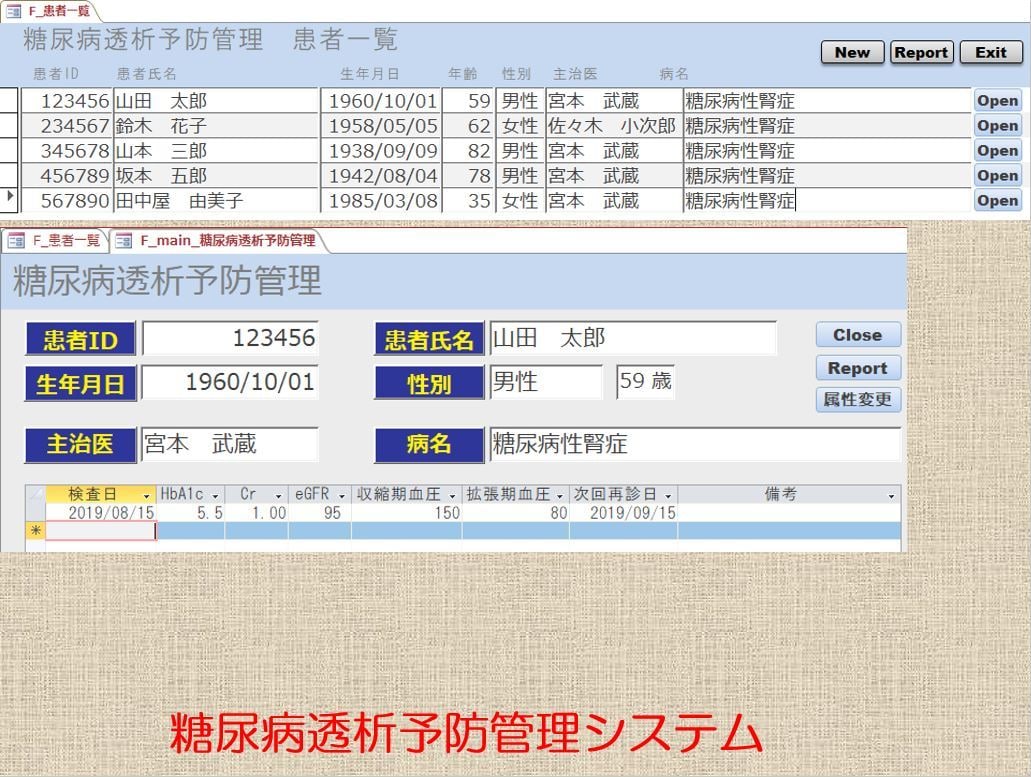The image size is (1031, 777).
Task: Click the next visit date 2019/09/15
Action: coord(623,513)
